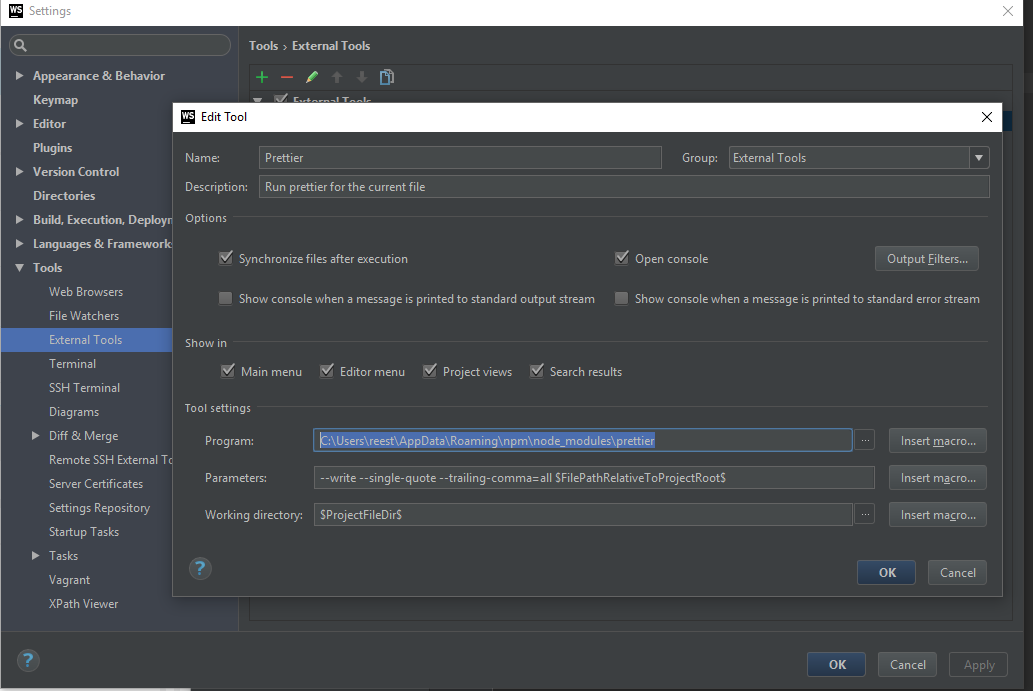
Task: Open the Group dropdown arrow
Action: (979, 158)
